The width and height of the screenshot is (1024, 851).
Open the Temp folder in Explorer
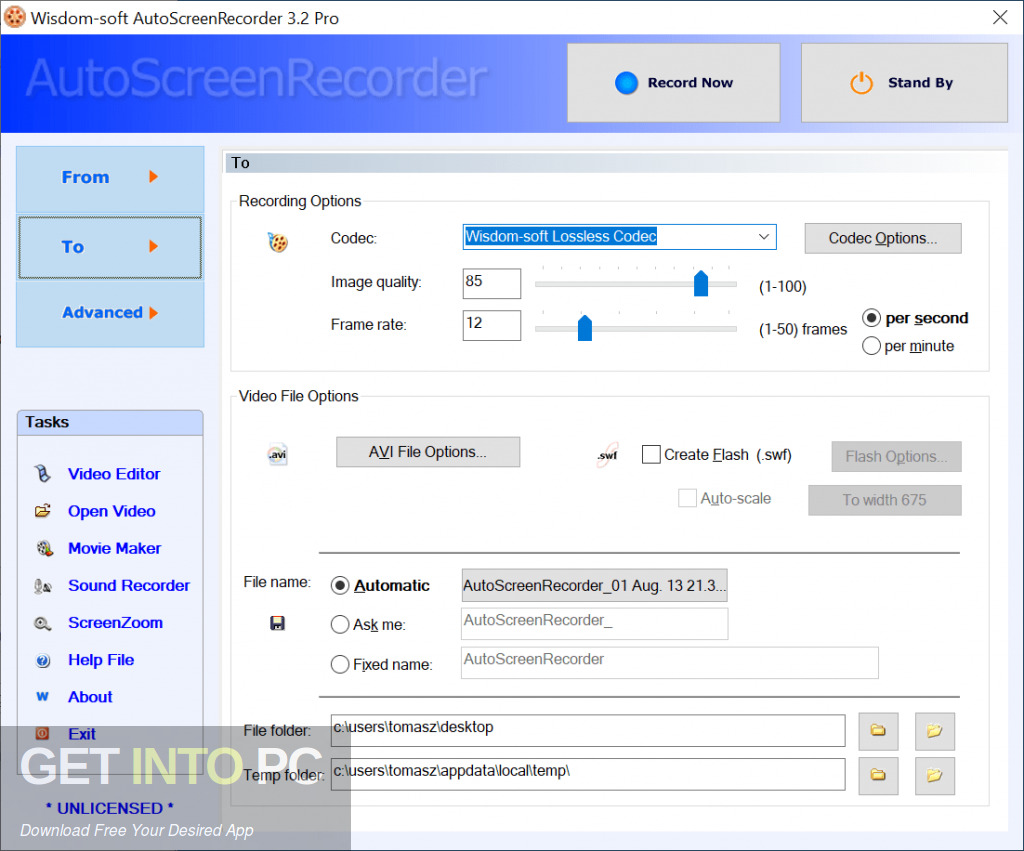click(x=935, y=775)
